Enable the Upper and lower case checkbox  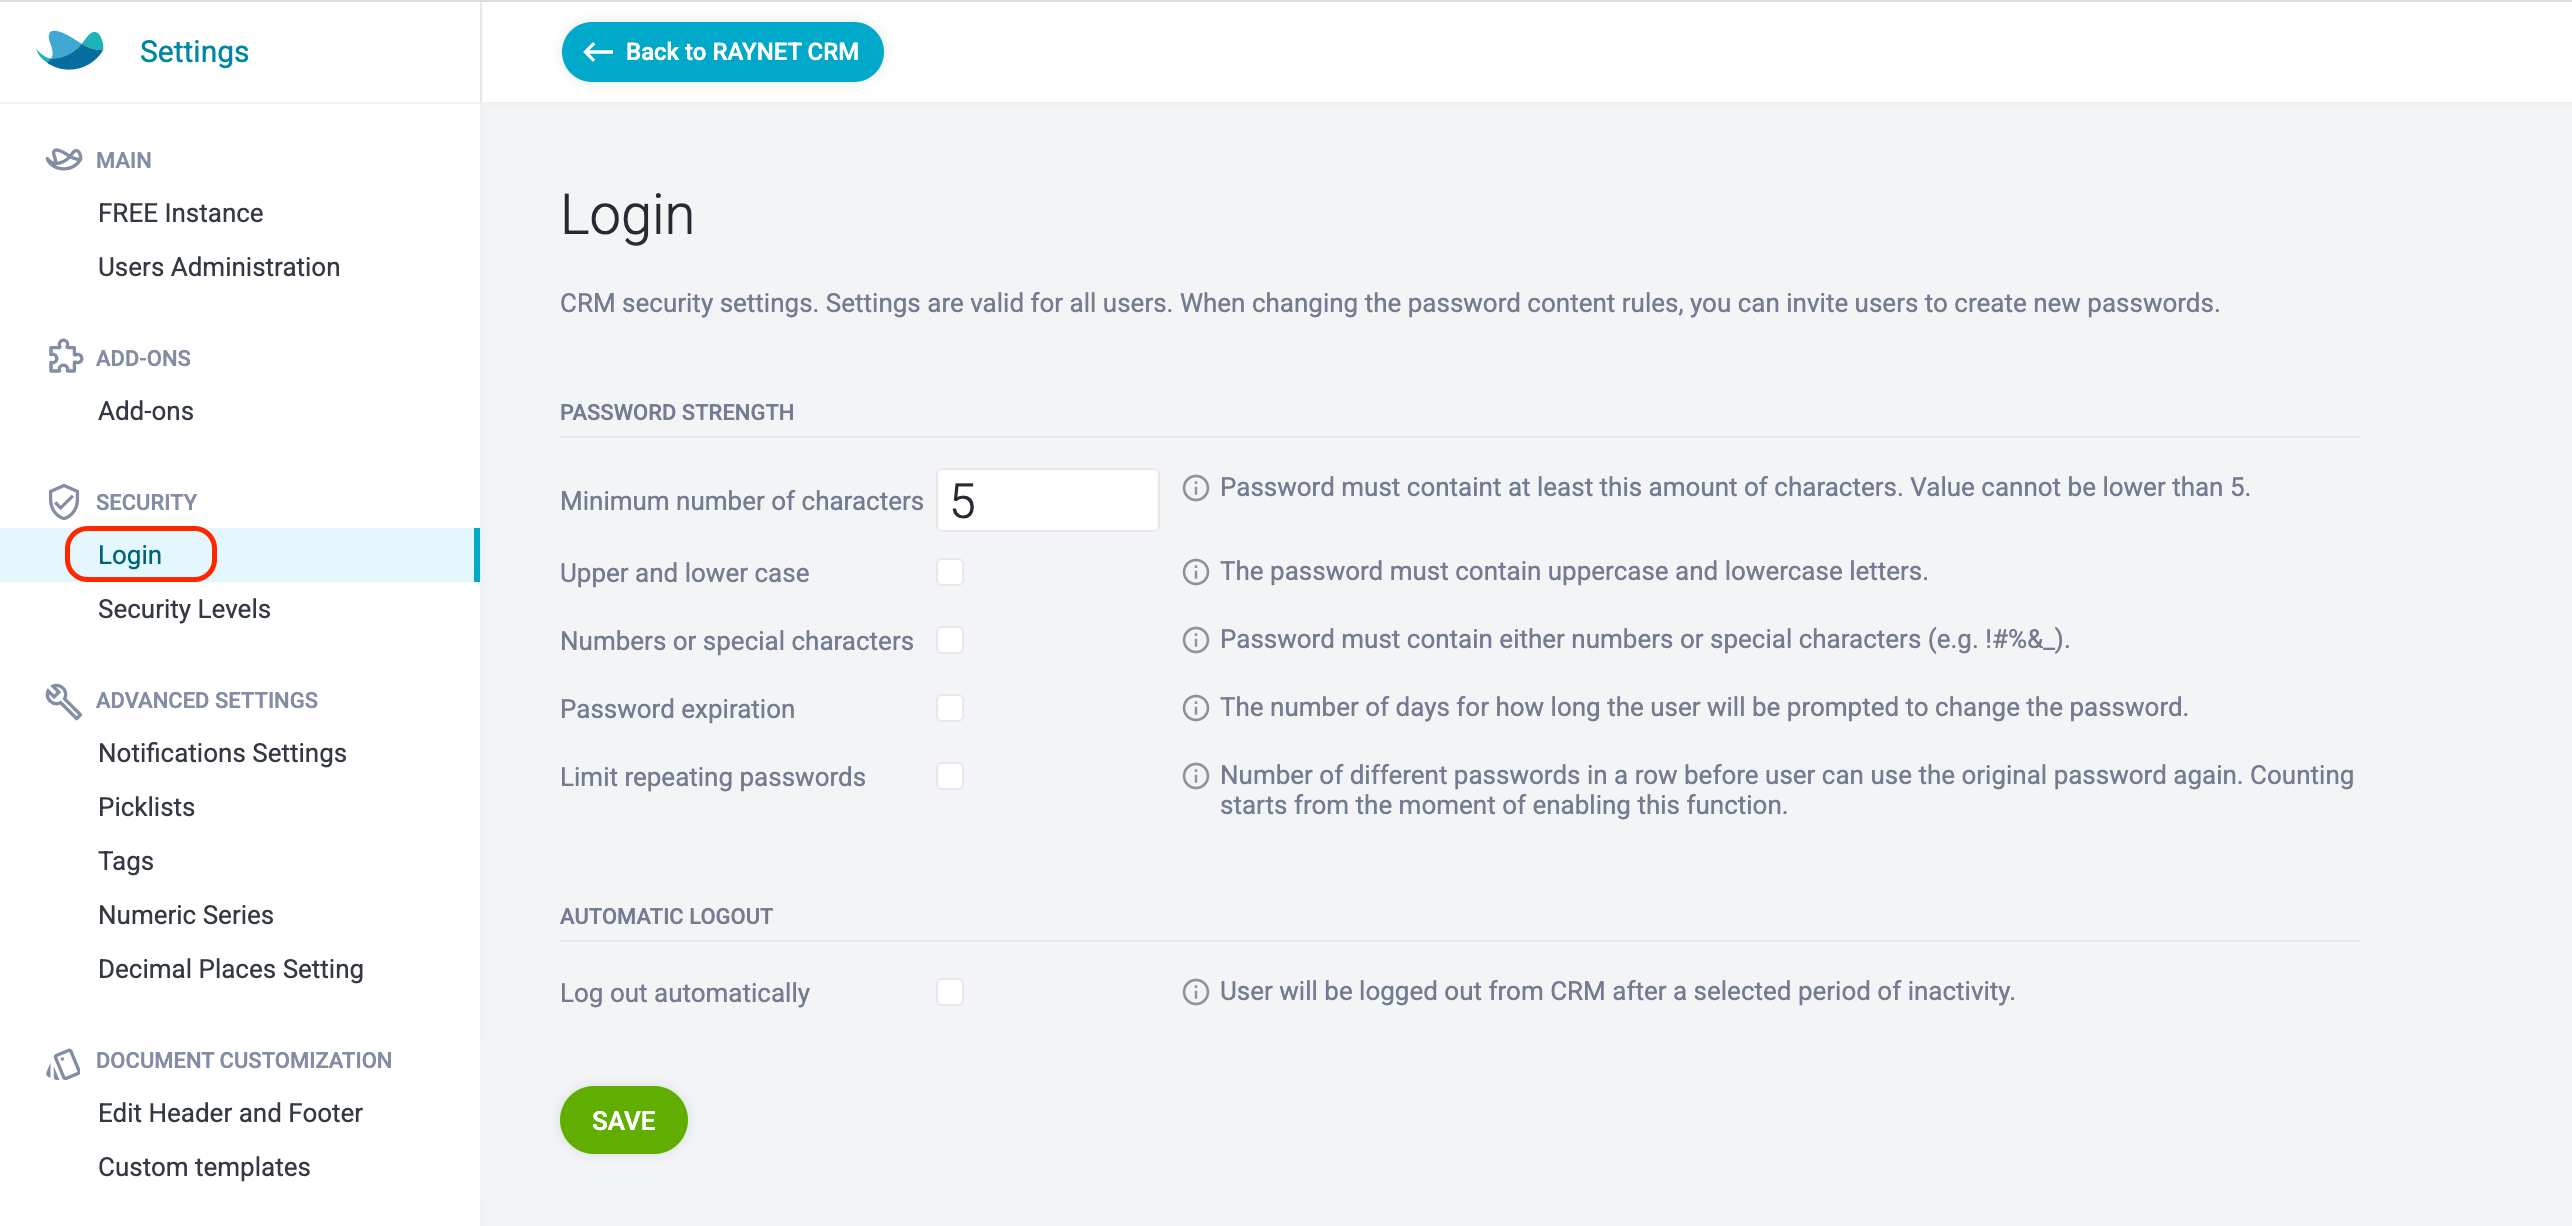(x=950, y=572)
